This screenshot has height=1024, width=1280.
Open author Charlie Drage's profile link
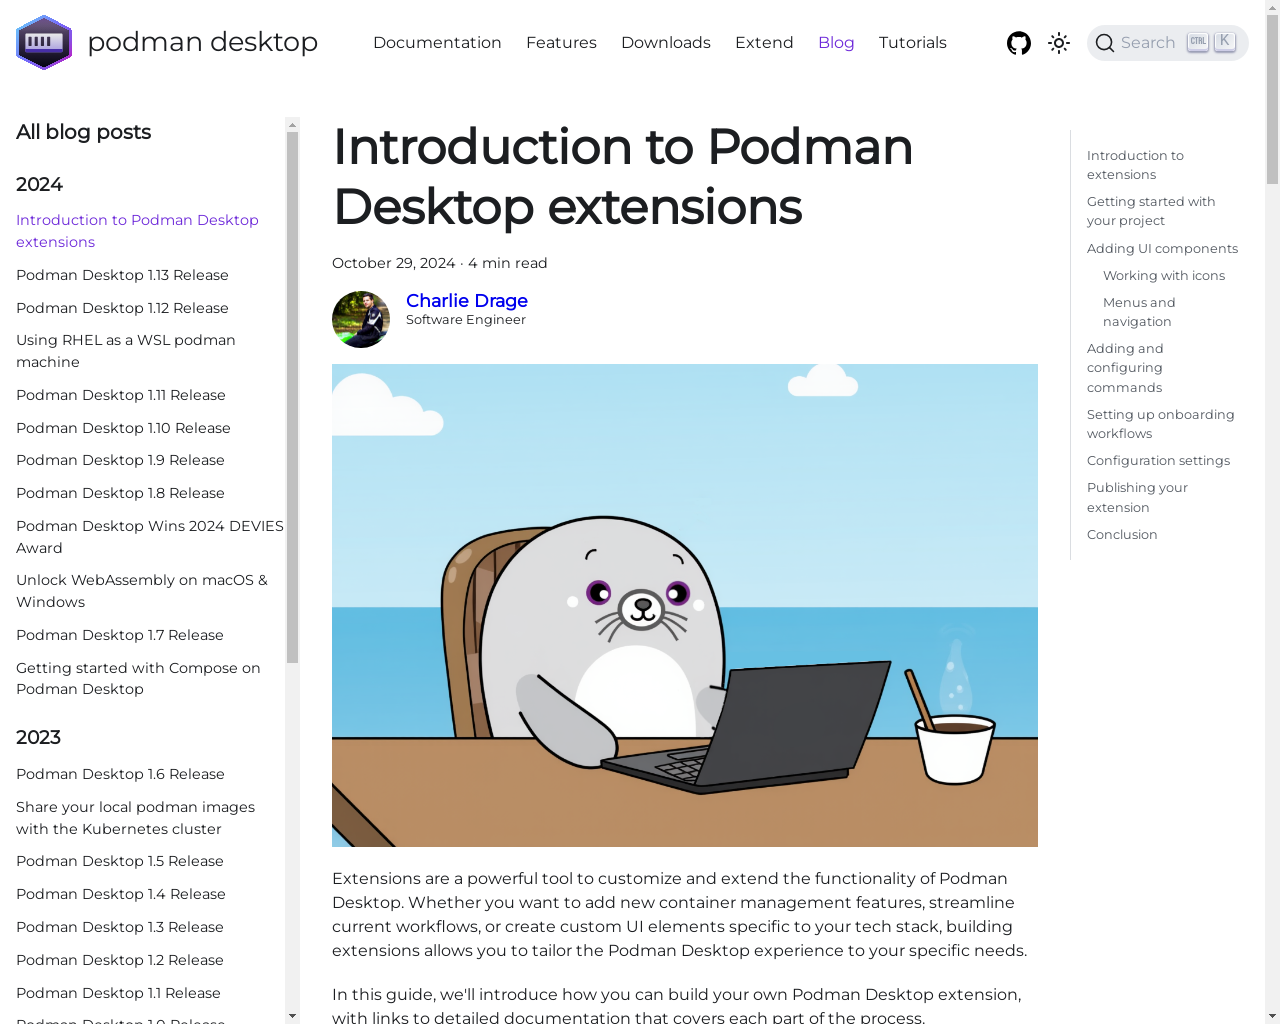[467, 300]
